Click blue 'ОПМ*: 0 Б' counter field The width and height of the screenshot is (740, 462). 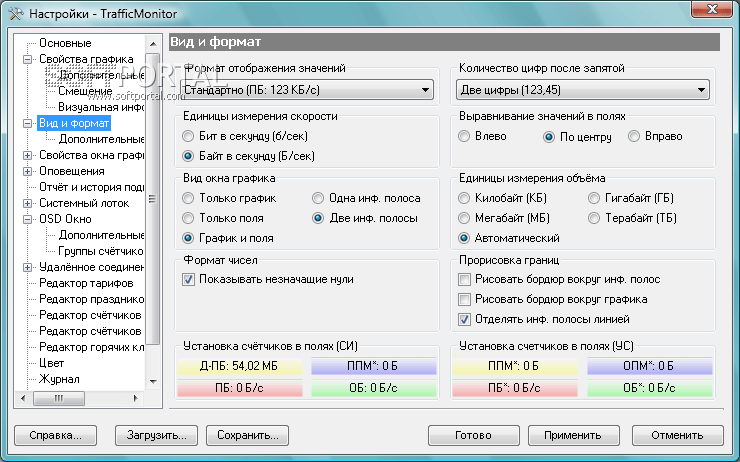(x=649, y=366)
